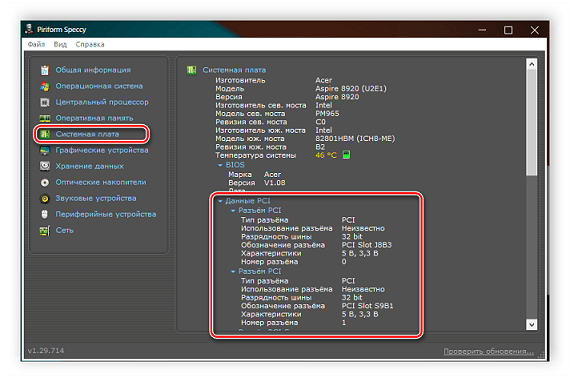Minimize the Speccy window

click(482, 30)
